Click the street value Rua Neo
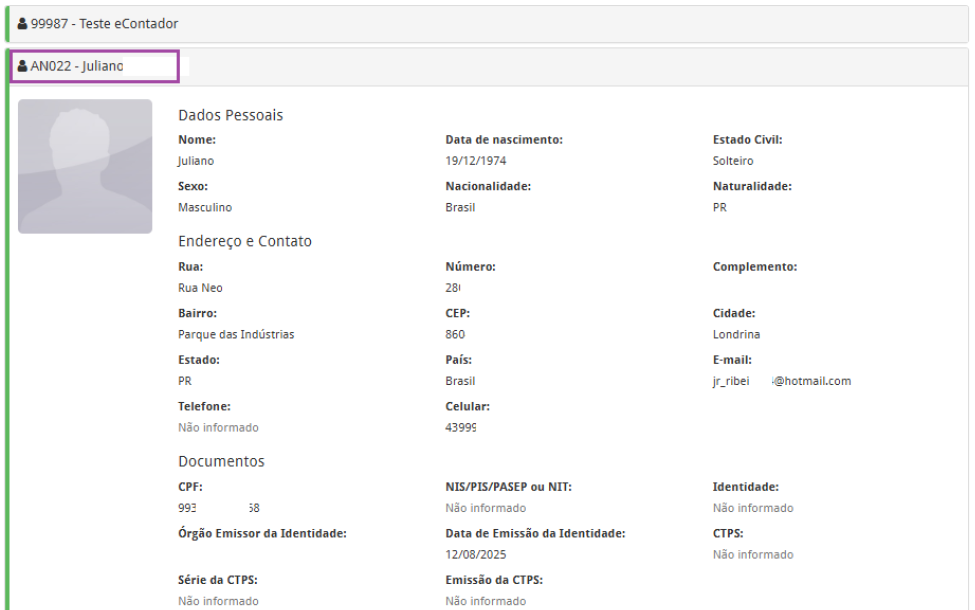The image size is (975, 610). click(x=200, y=288)
